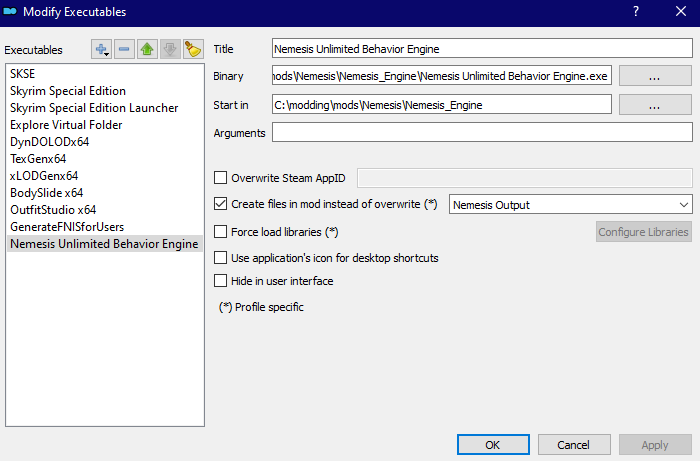Click the Mod Organizer icon in the title bar

coord(10,12)
